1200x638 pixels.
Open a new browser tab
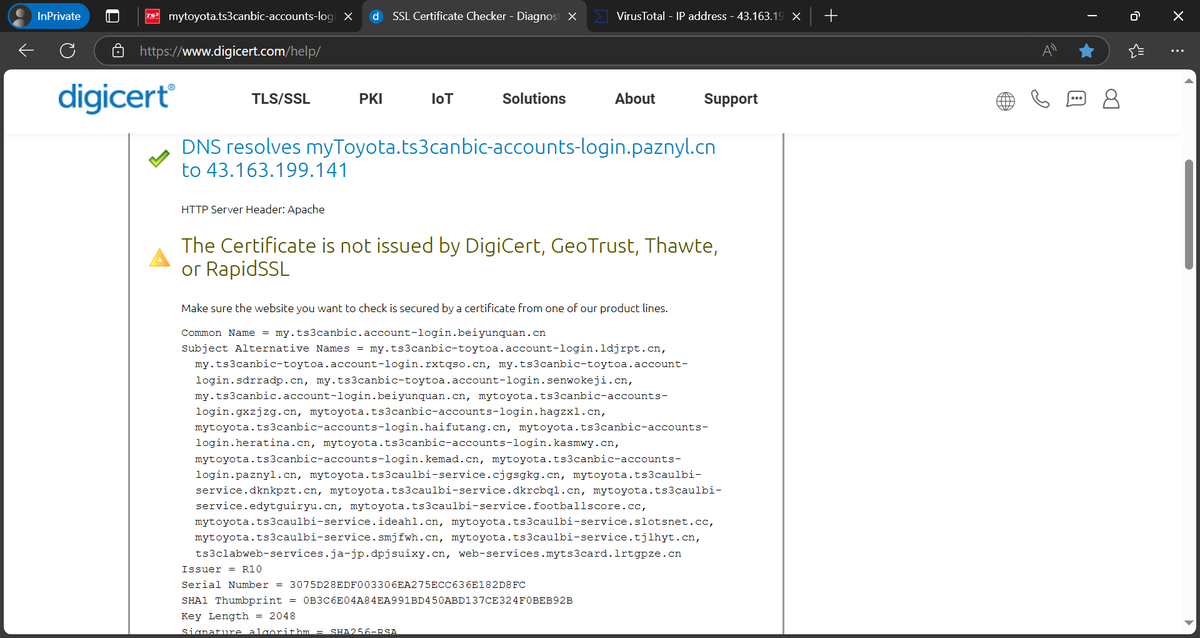[832, 16]
